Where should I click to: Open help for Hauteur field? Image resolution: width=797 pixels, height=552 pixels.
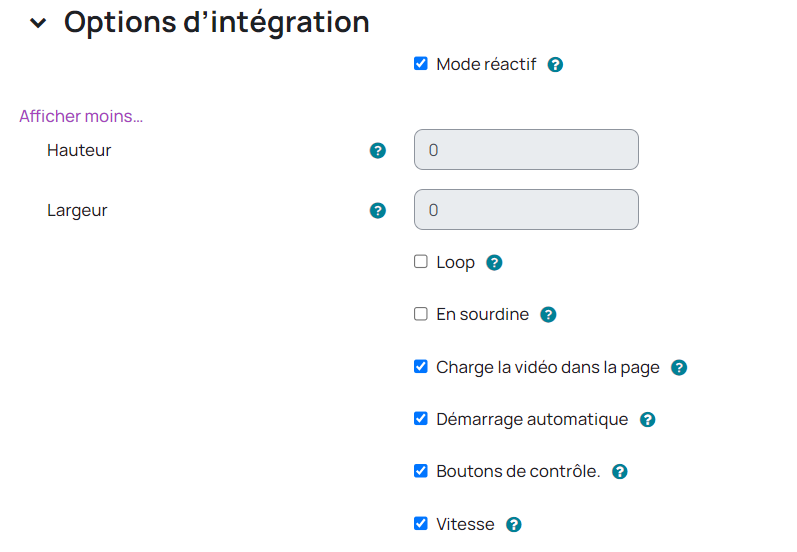(x=378, y=151)
